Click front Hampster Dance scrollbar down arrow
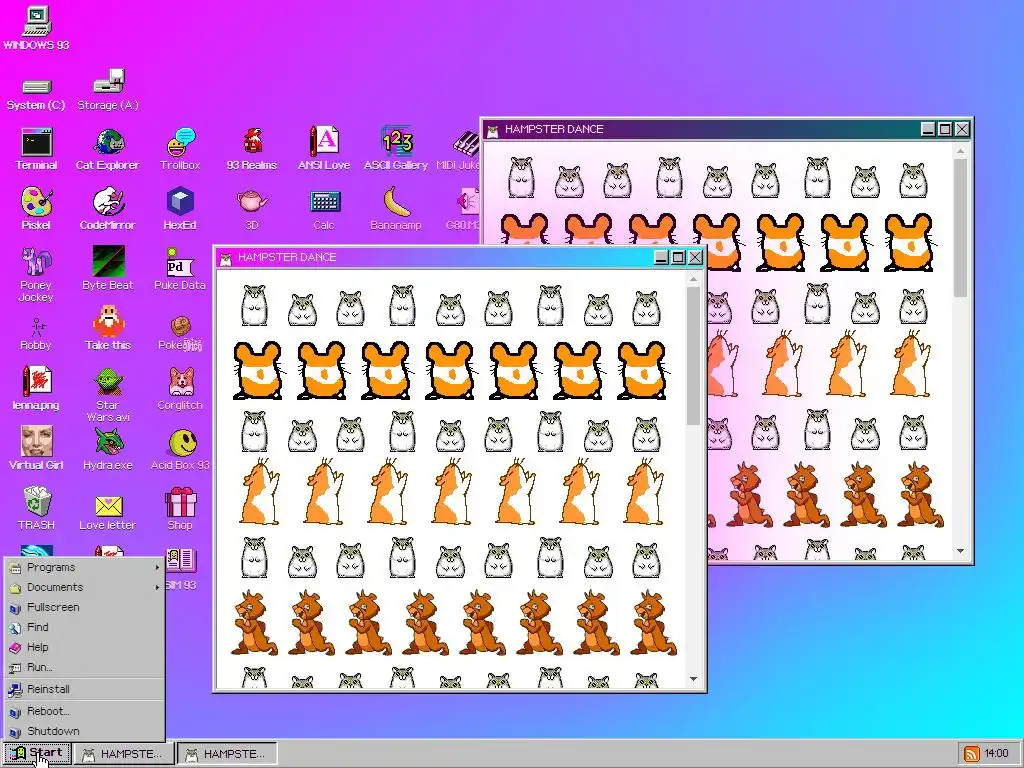The width and height of the screenshot is (1024, 768). click(x=694, y=679)
